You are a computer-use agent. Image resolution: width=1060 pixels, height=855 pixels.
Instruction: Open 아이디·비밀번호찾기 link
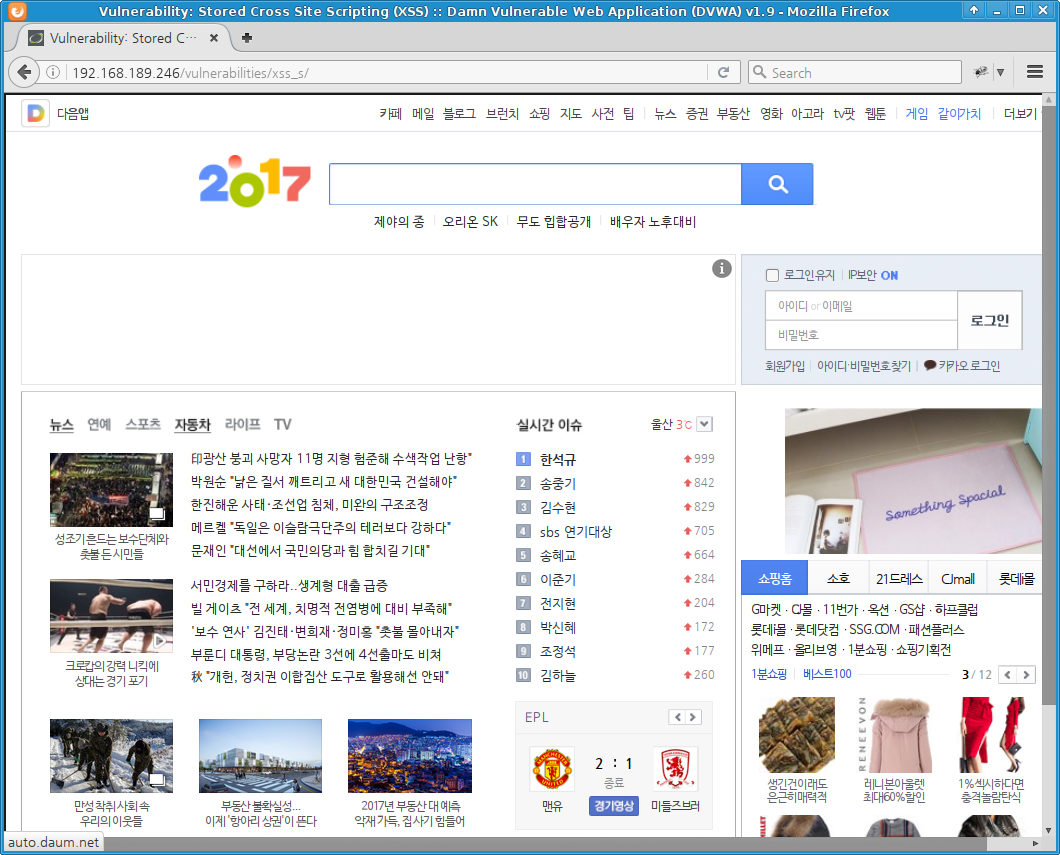click(864, 366)
